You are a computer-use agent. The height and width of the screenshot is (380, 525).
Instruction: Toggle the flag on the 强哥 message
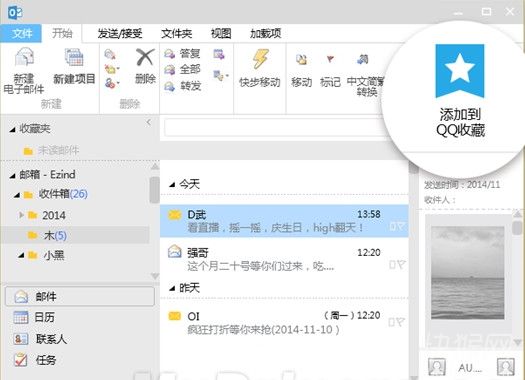(401, 265)
